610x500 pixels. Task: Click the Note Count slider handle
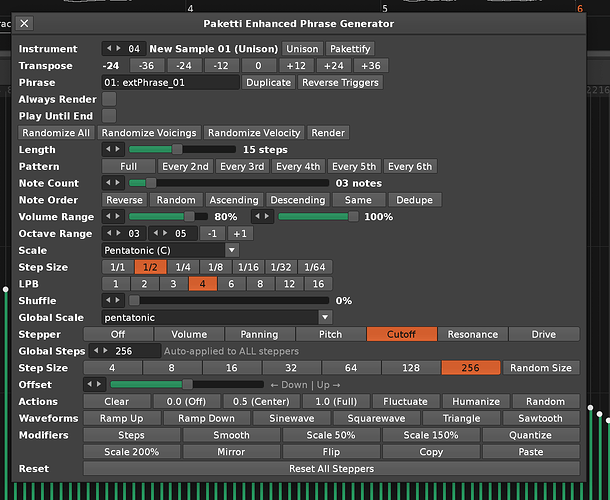point(151,183)
